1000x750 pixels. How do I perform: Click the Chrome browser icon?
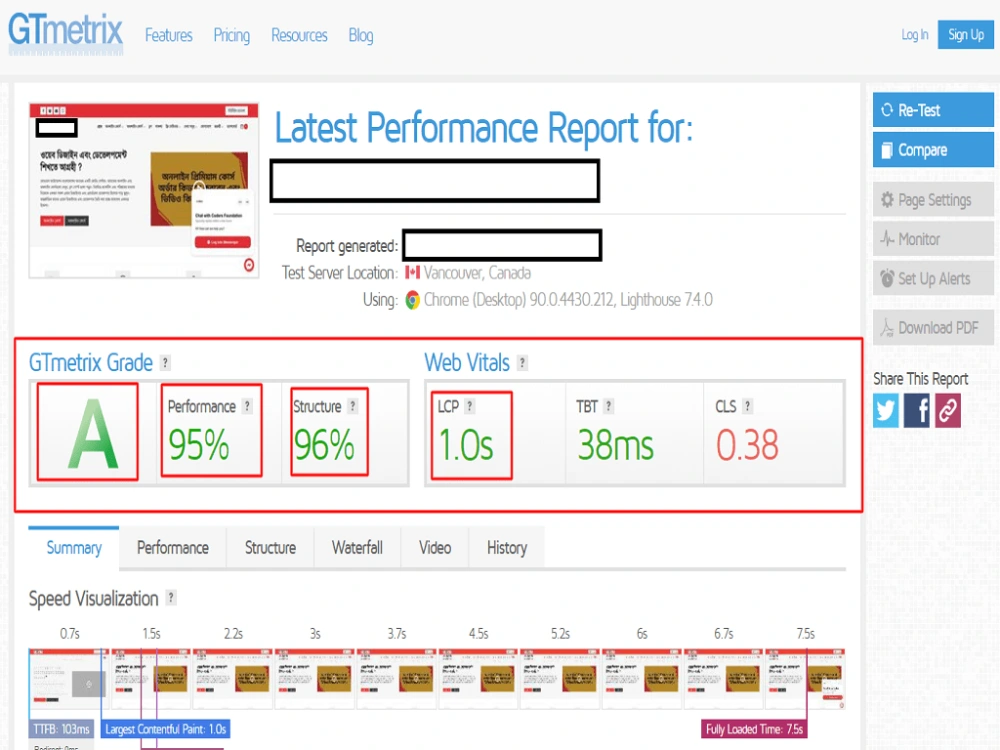413,300
